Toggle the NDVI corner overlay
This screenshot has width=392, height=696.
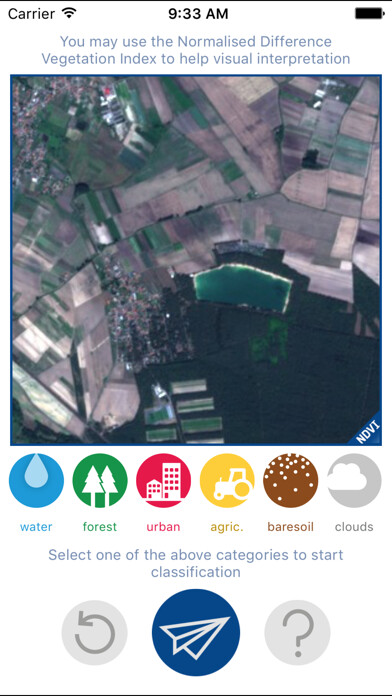(368, 432)
